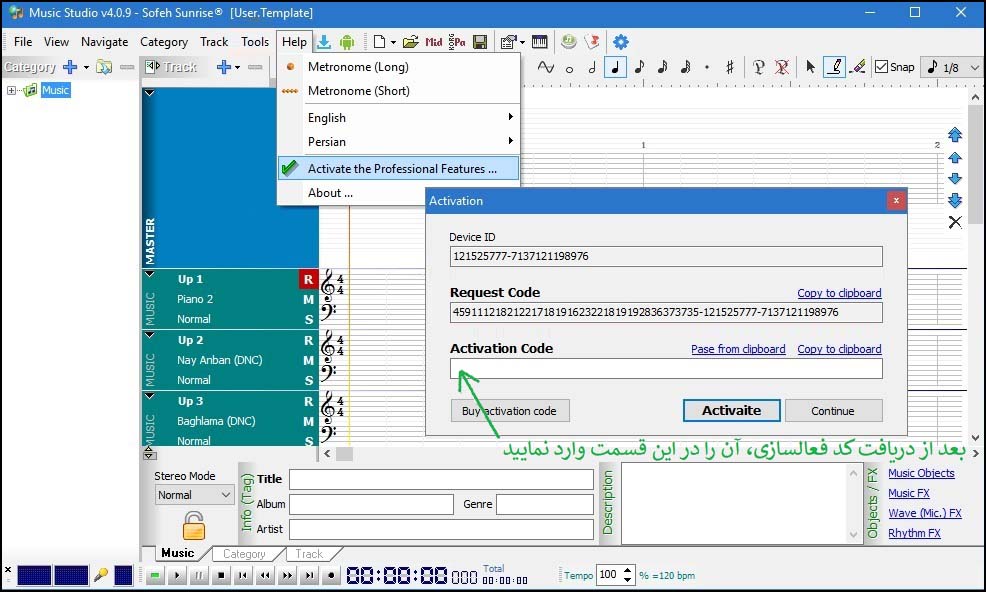Select the eighth note duration
986x592 pixels.
point(639,67)
